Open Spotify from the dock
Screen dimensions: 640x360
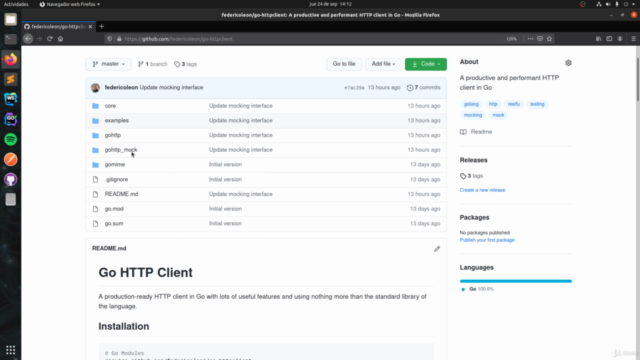[11, 139]
